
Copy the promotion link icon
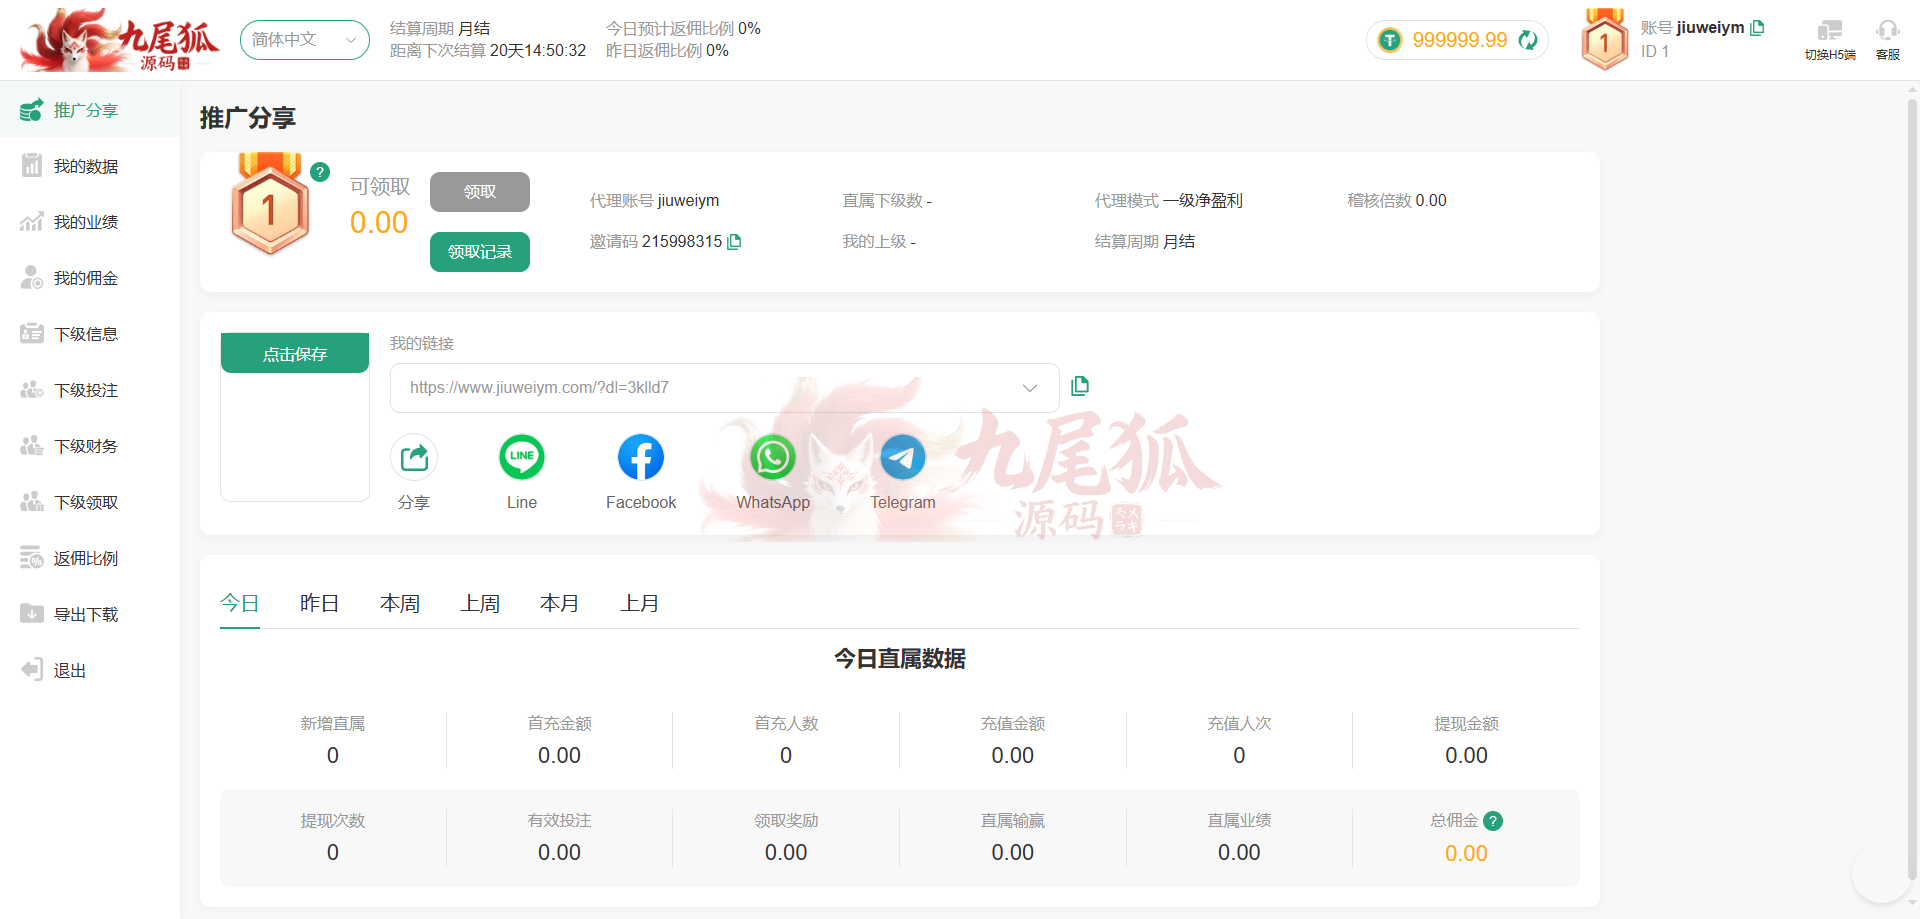click(x=1080, y=386)
